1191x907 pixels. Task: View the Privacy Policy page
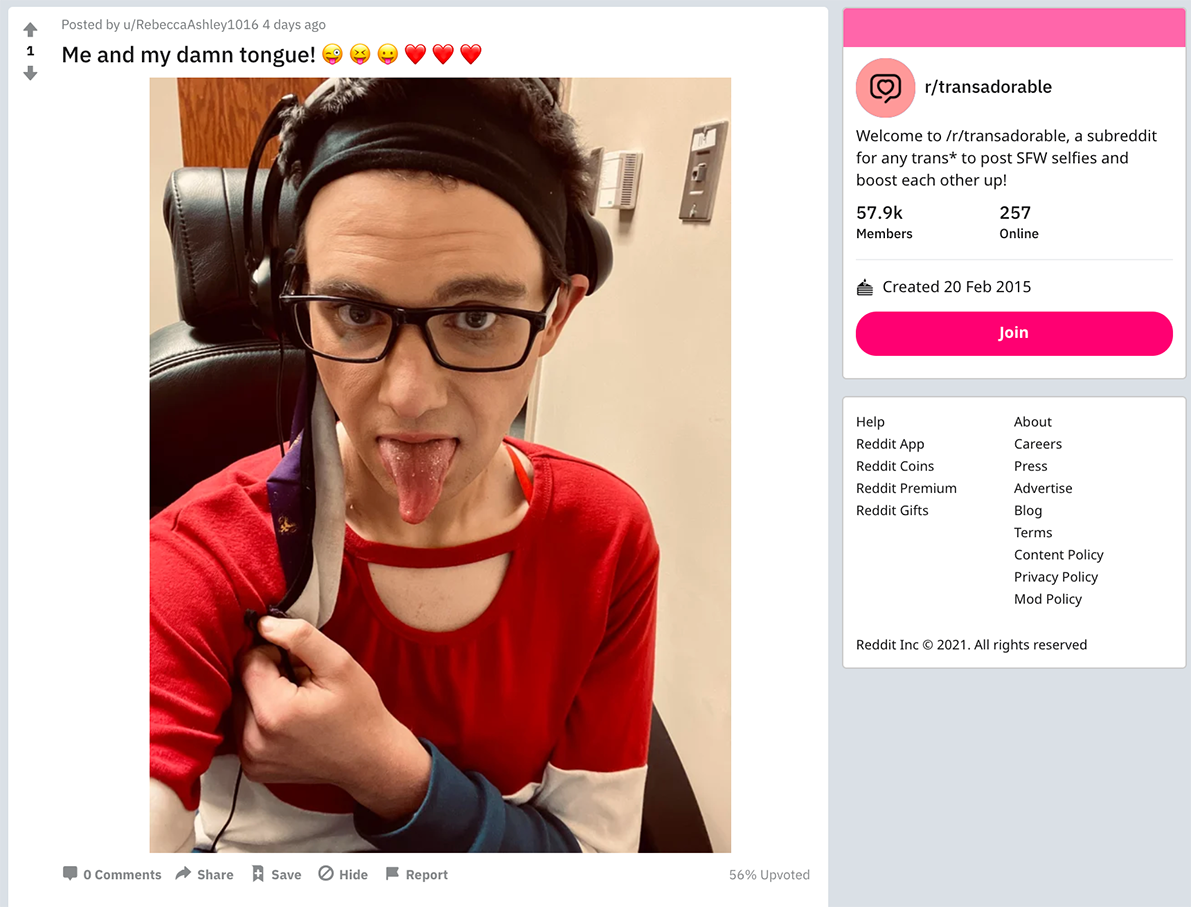point(1056,577)
